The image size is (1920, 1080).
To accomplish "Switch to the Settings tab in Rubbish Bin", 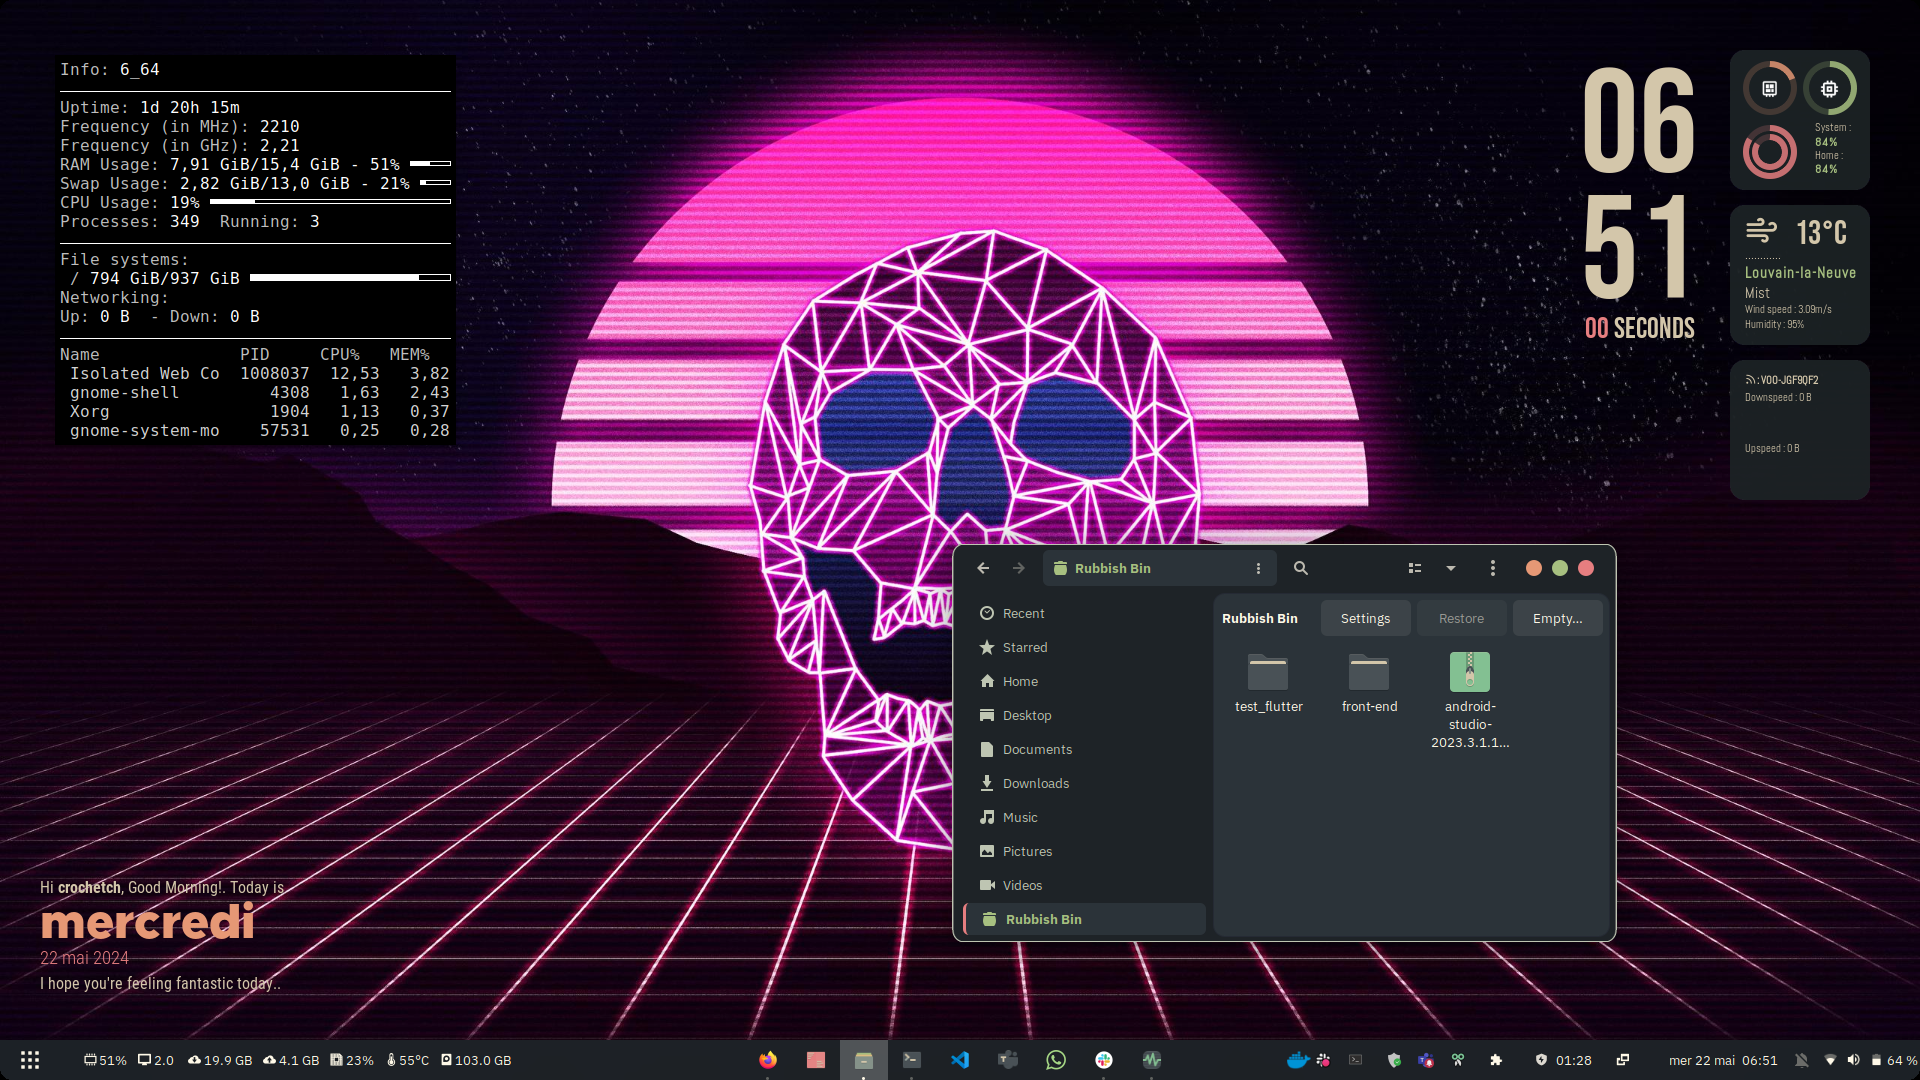I will 1365,618.
